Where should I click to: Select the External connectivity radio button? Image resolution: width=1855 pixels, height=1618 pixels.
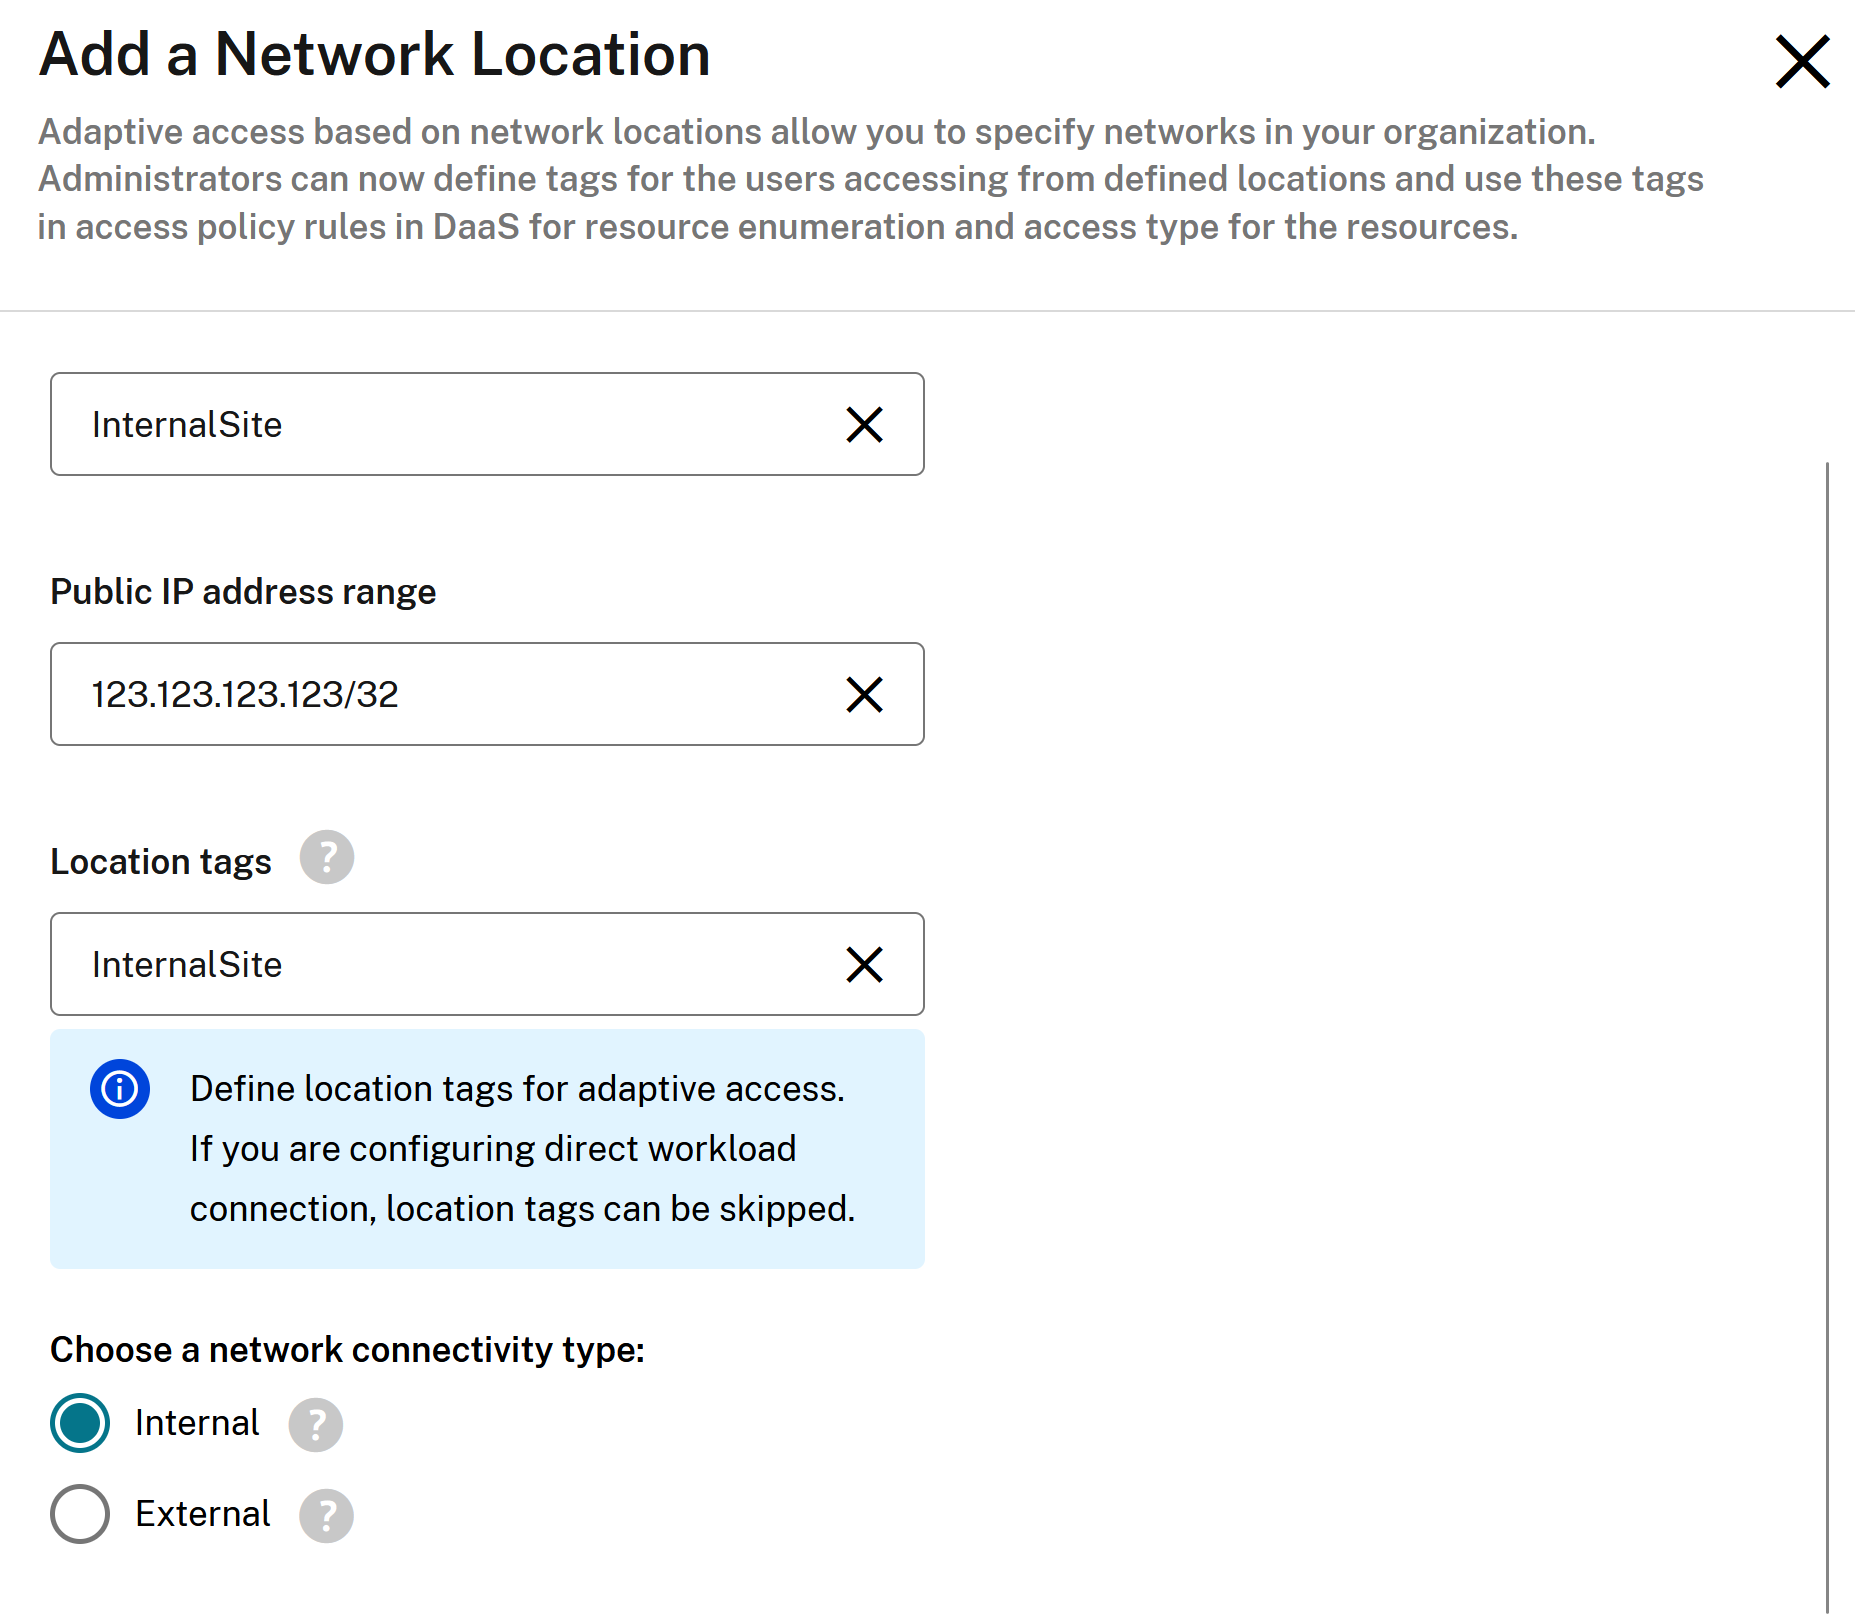tap(80, 1513)
